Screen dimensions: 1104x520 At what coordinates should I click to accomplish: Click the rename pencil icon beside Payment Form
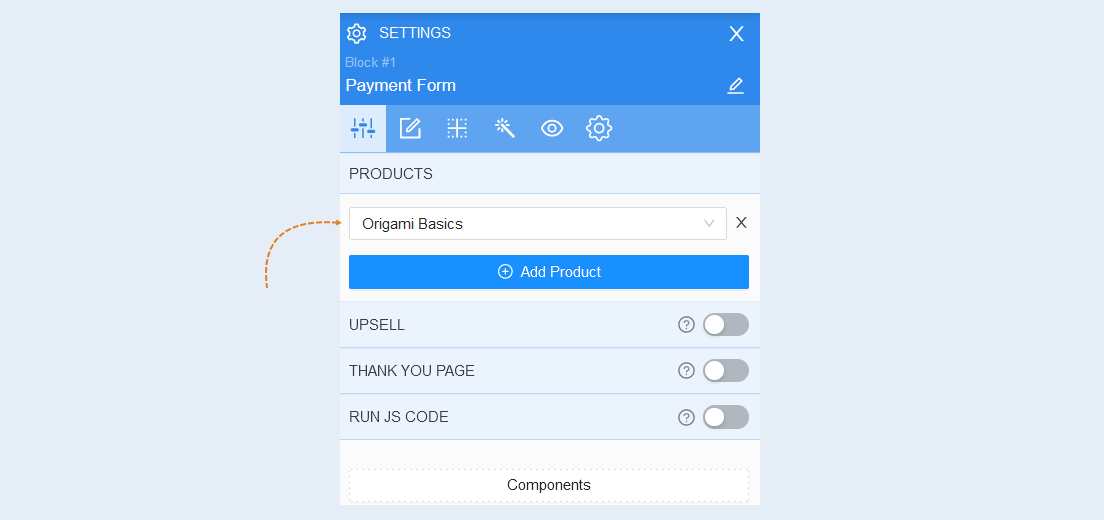point(735,86)
